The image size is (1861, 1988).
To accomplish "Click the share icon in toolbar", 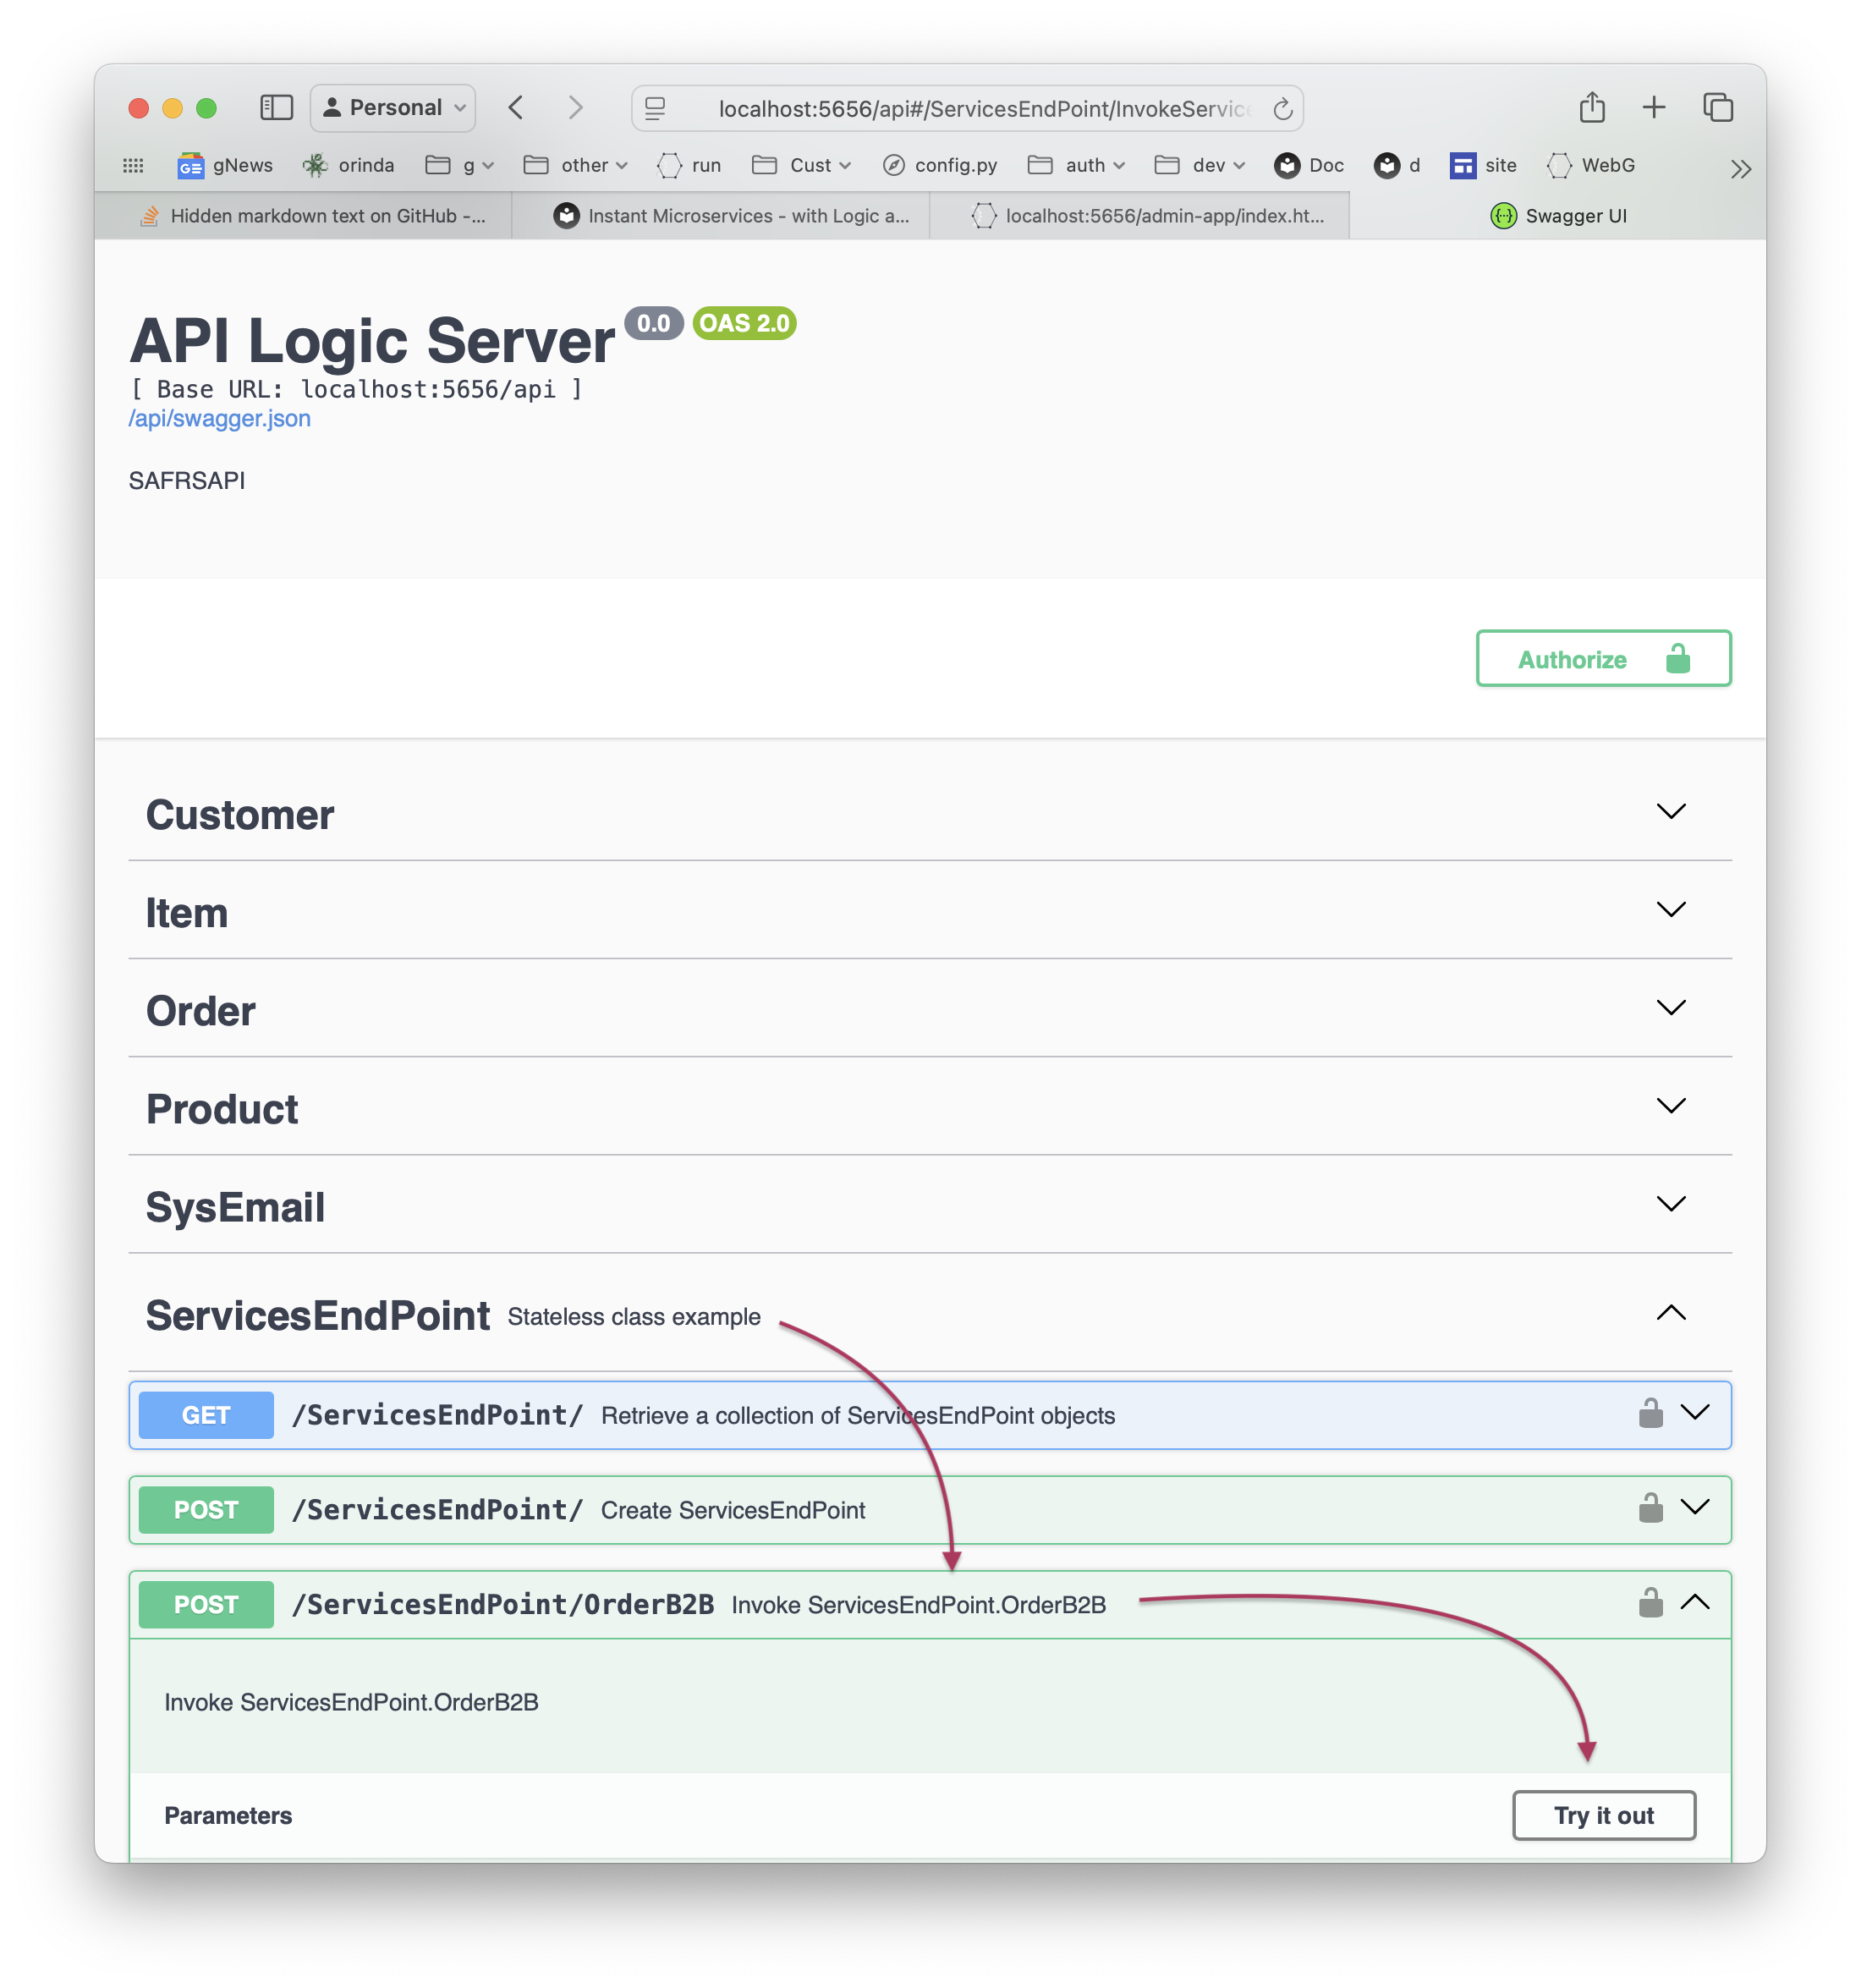I will point(1592,106).
